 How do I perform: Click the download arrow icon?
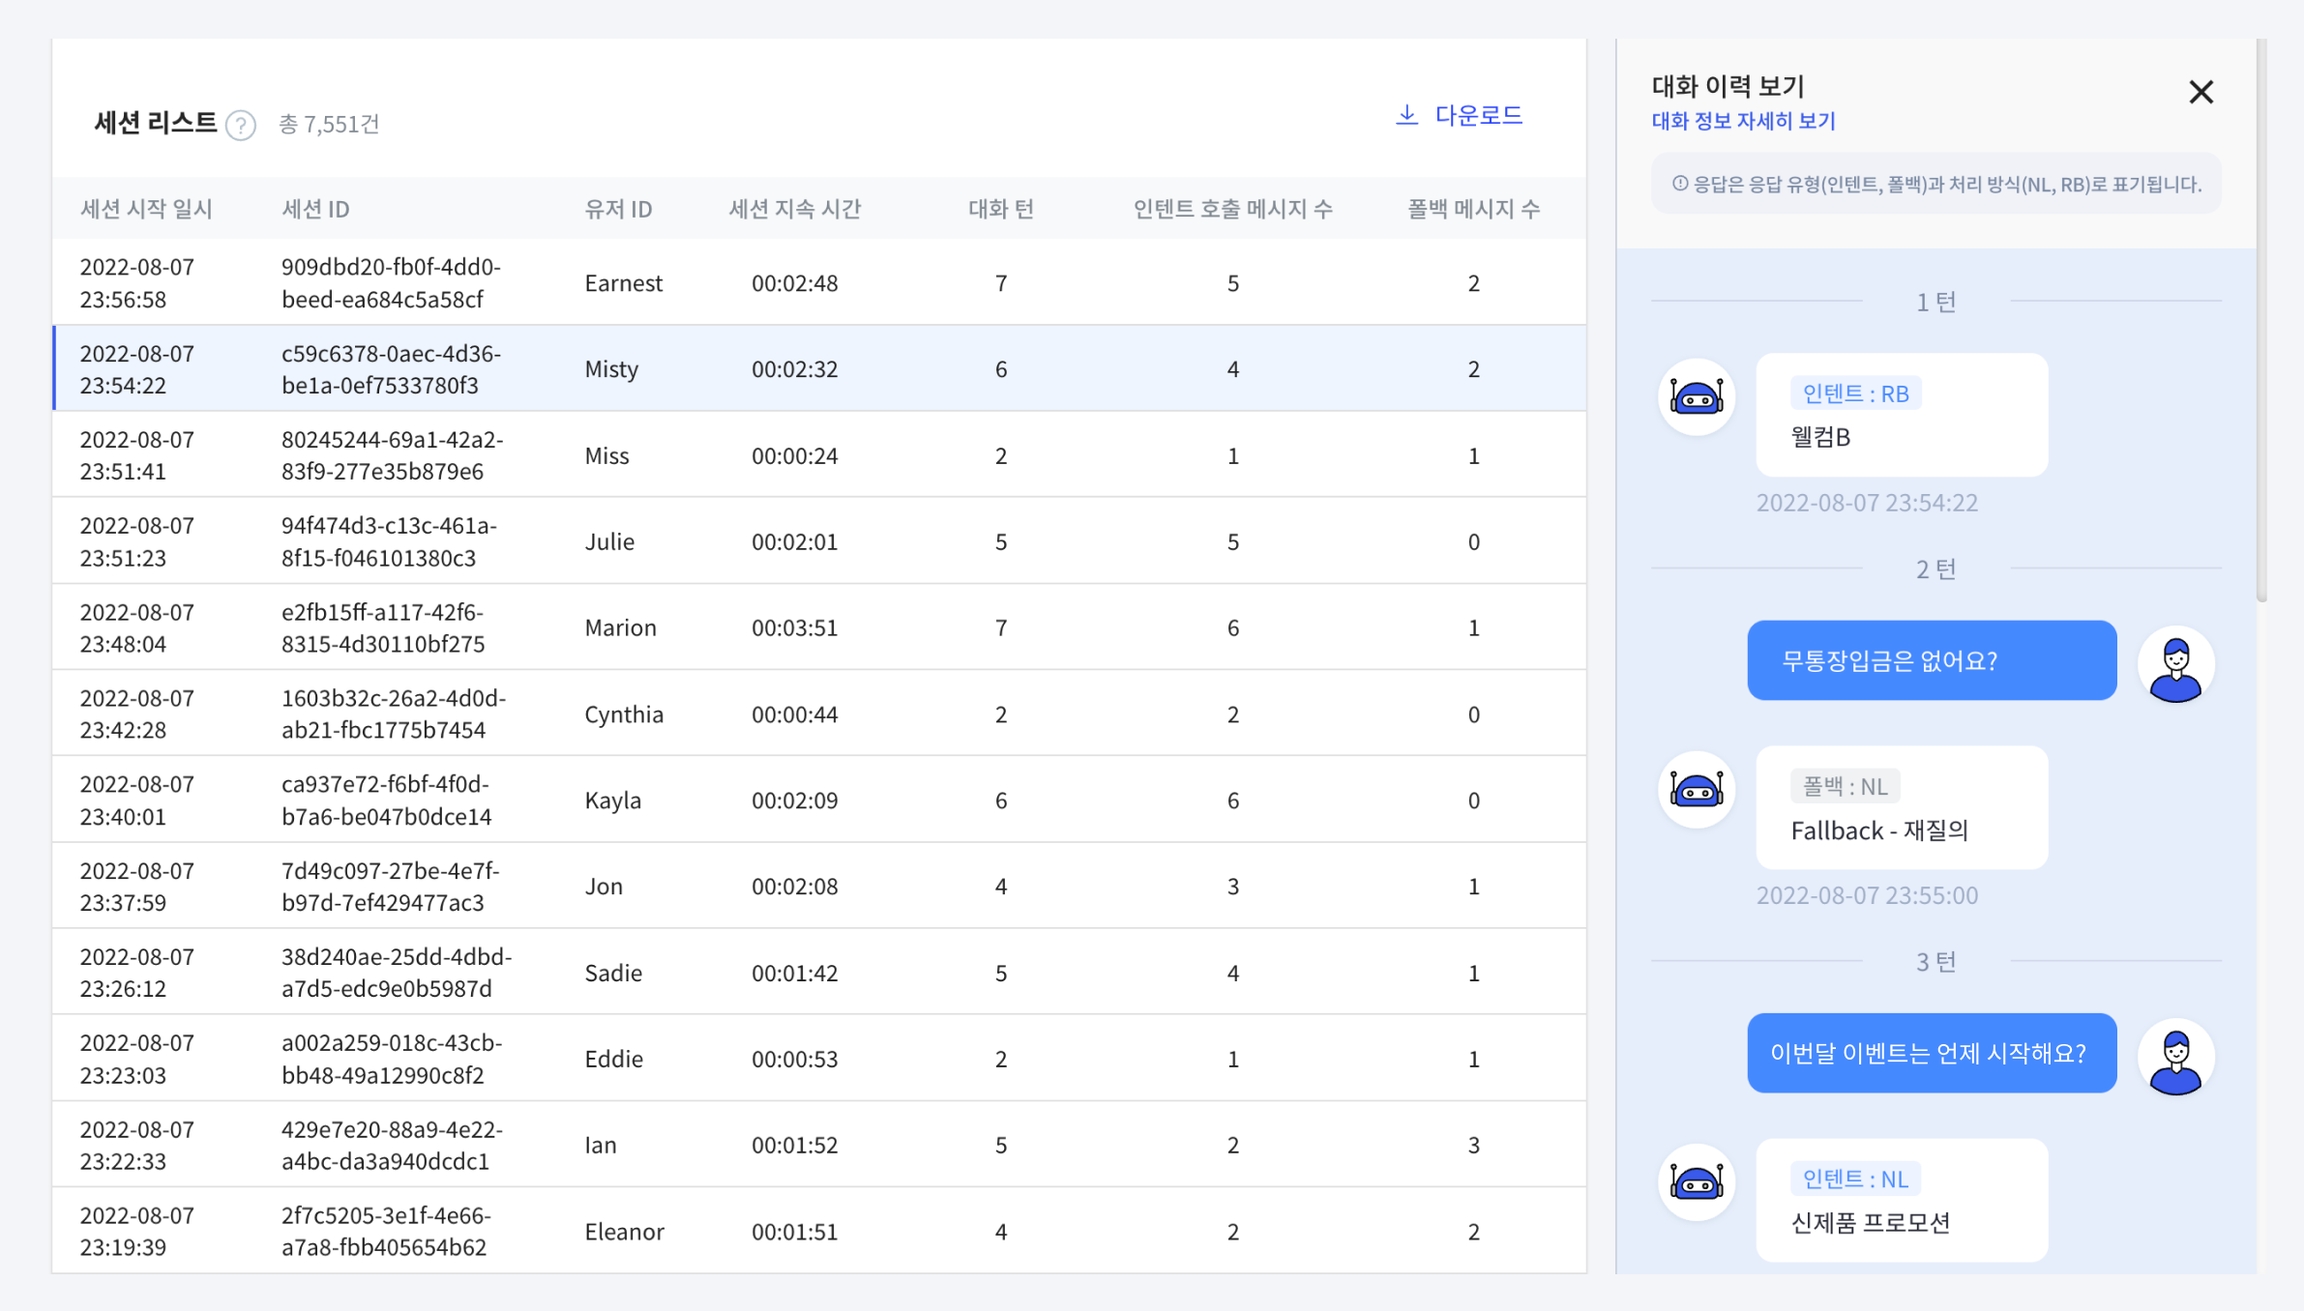coord(1407,115)
